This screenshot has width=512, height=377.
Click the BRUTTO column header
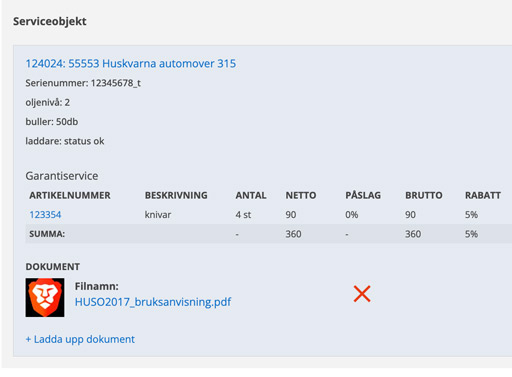click(x=424, y=195)
